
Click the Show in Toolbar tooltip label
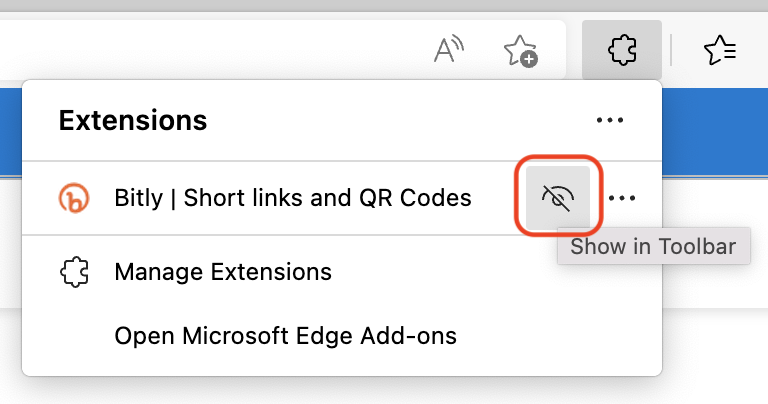click(x=653, y=246)
